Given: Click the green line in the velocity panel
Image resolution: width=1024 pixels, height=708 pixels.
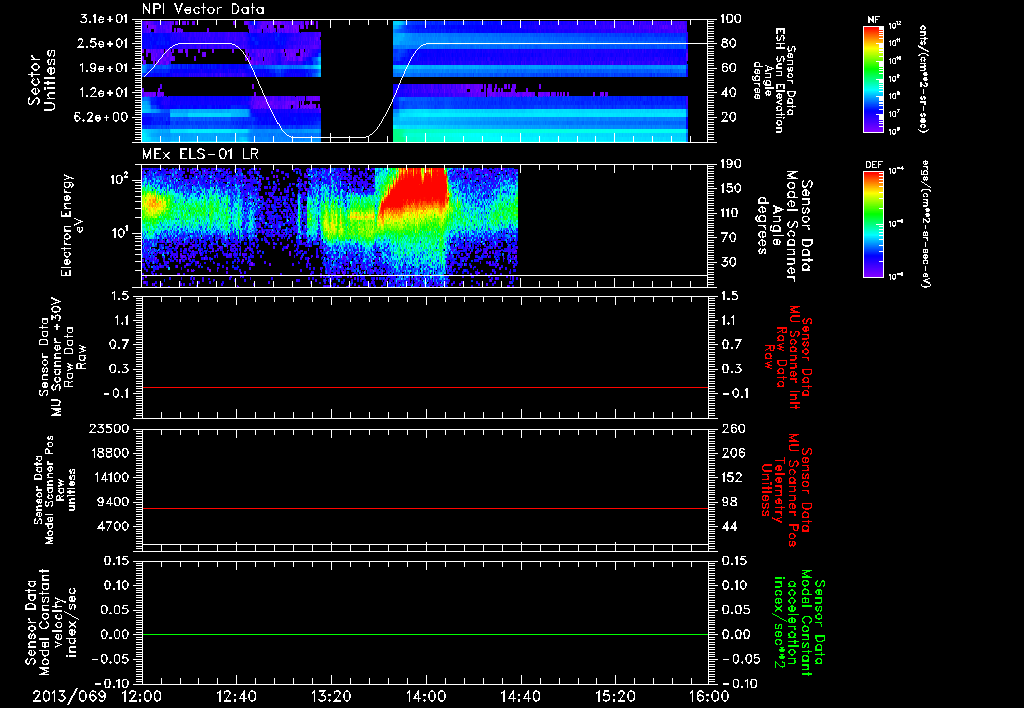Looking at the screenshot, I should click(x=425, y=634).
